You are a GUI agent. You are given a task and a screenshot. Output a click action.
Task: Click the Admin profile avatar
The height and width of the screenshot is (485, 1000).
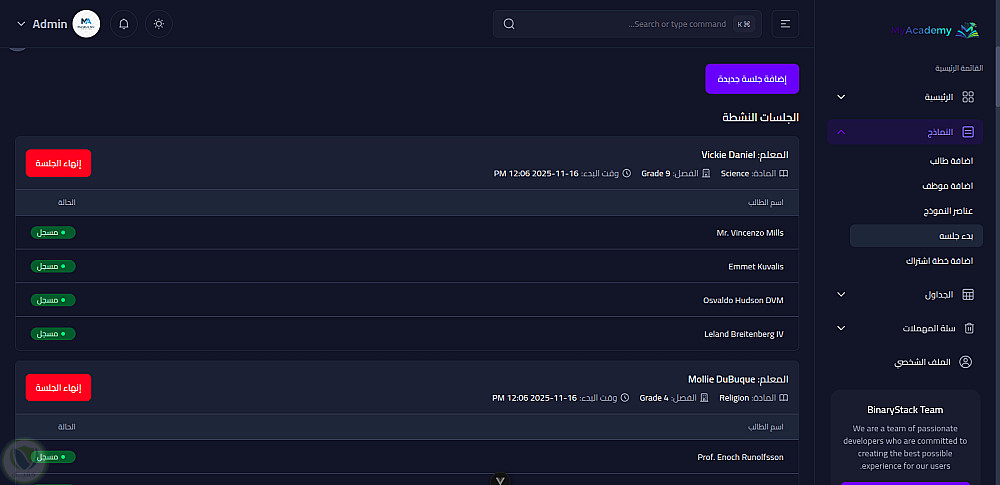pos(88,24)
